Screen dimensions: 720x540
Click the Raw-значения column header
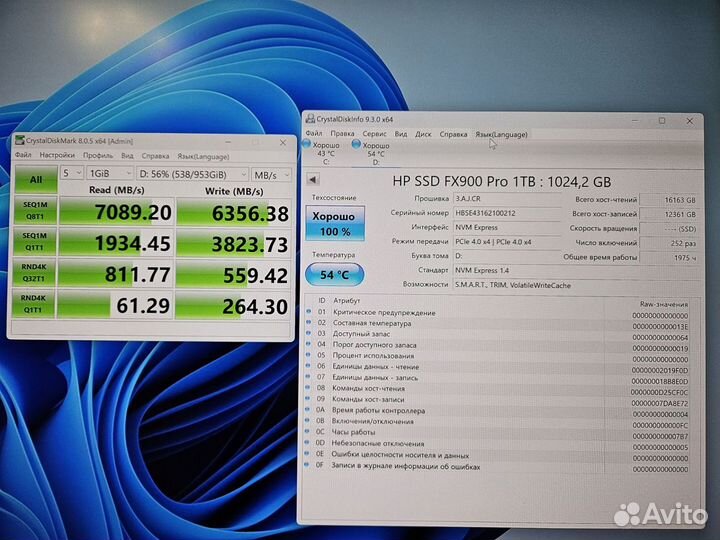[x=663, y=304]
